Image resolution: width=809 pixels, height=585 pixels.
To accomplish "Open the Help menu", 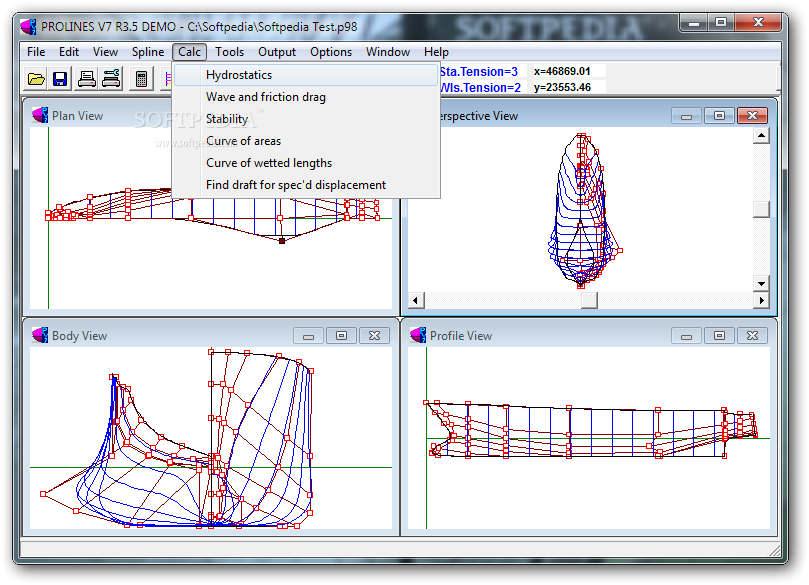I will 436,52.
